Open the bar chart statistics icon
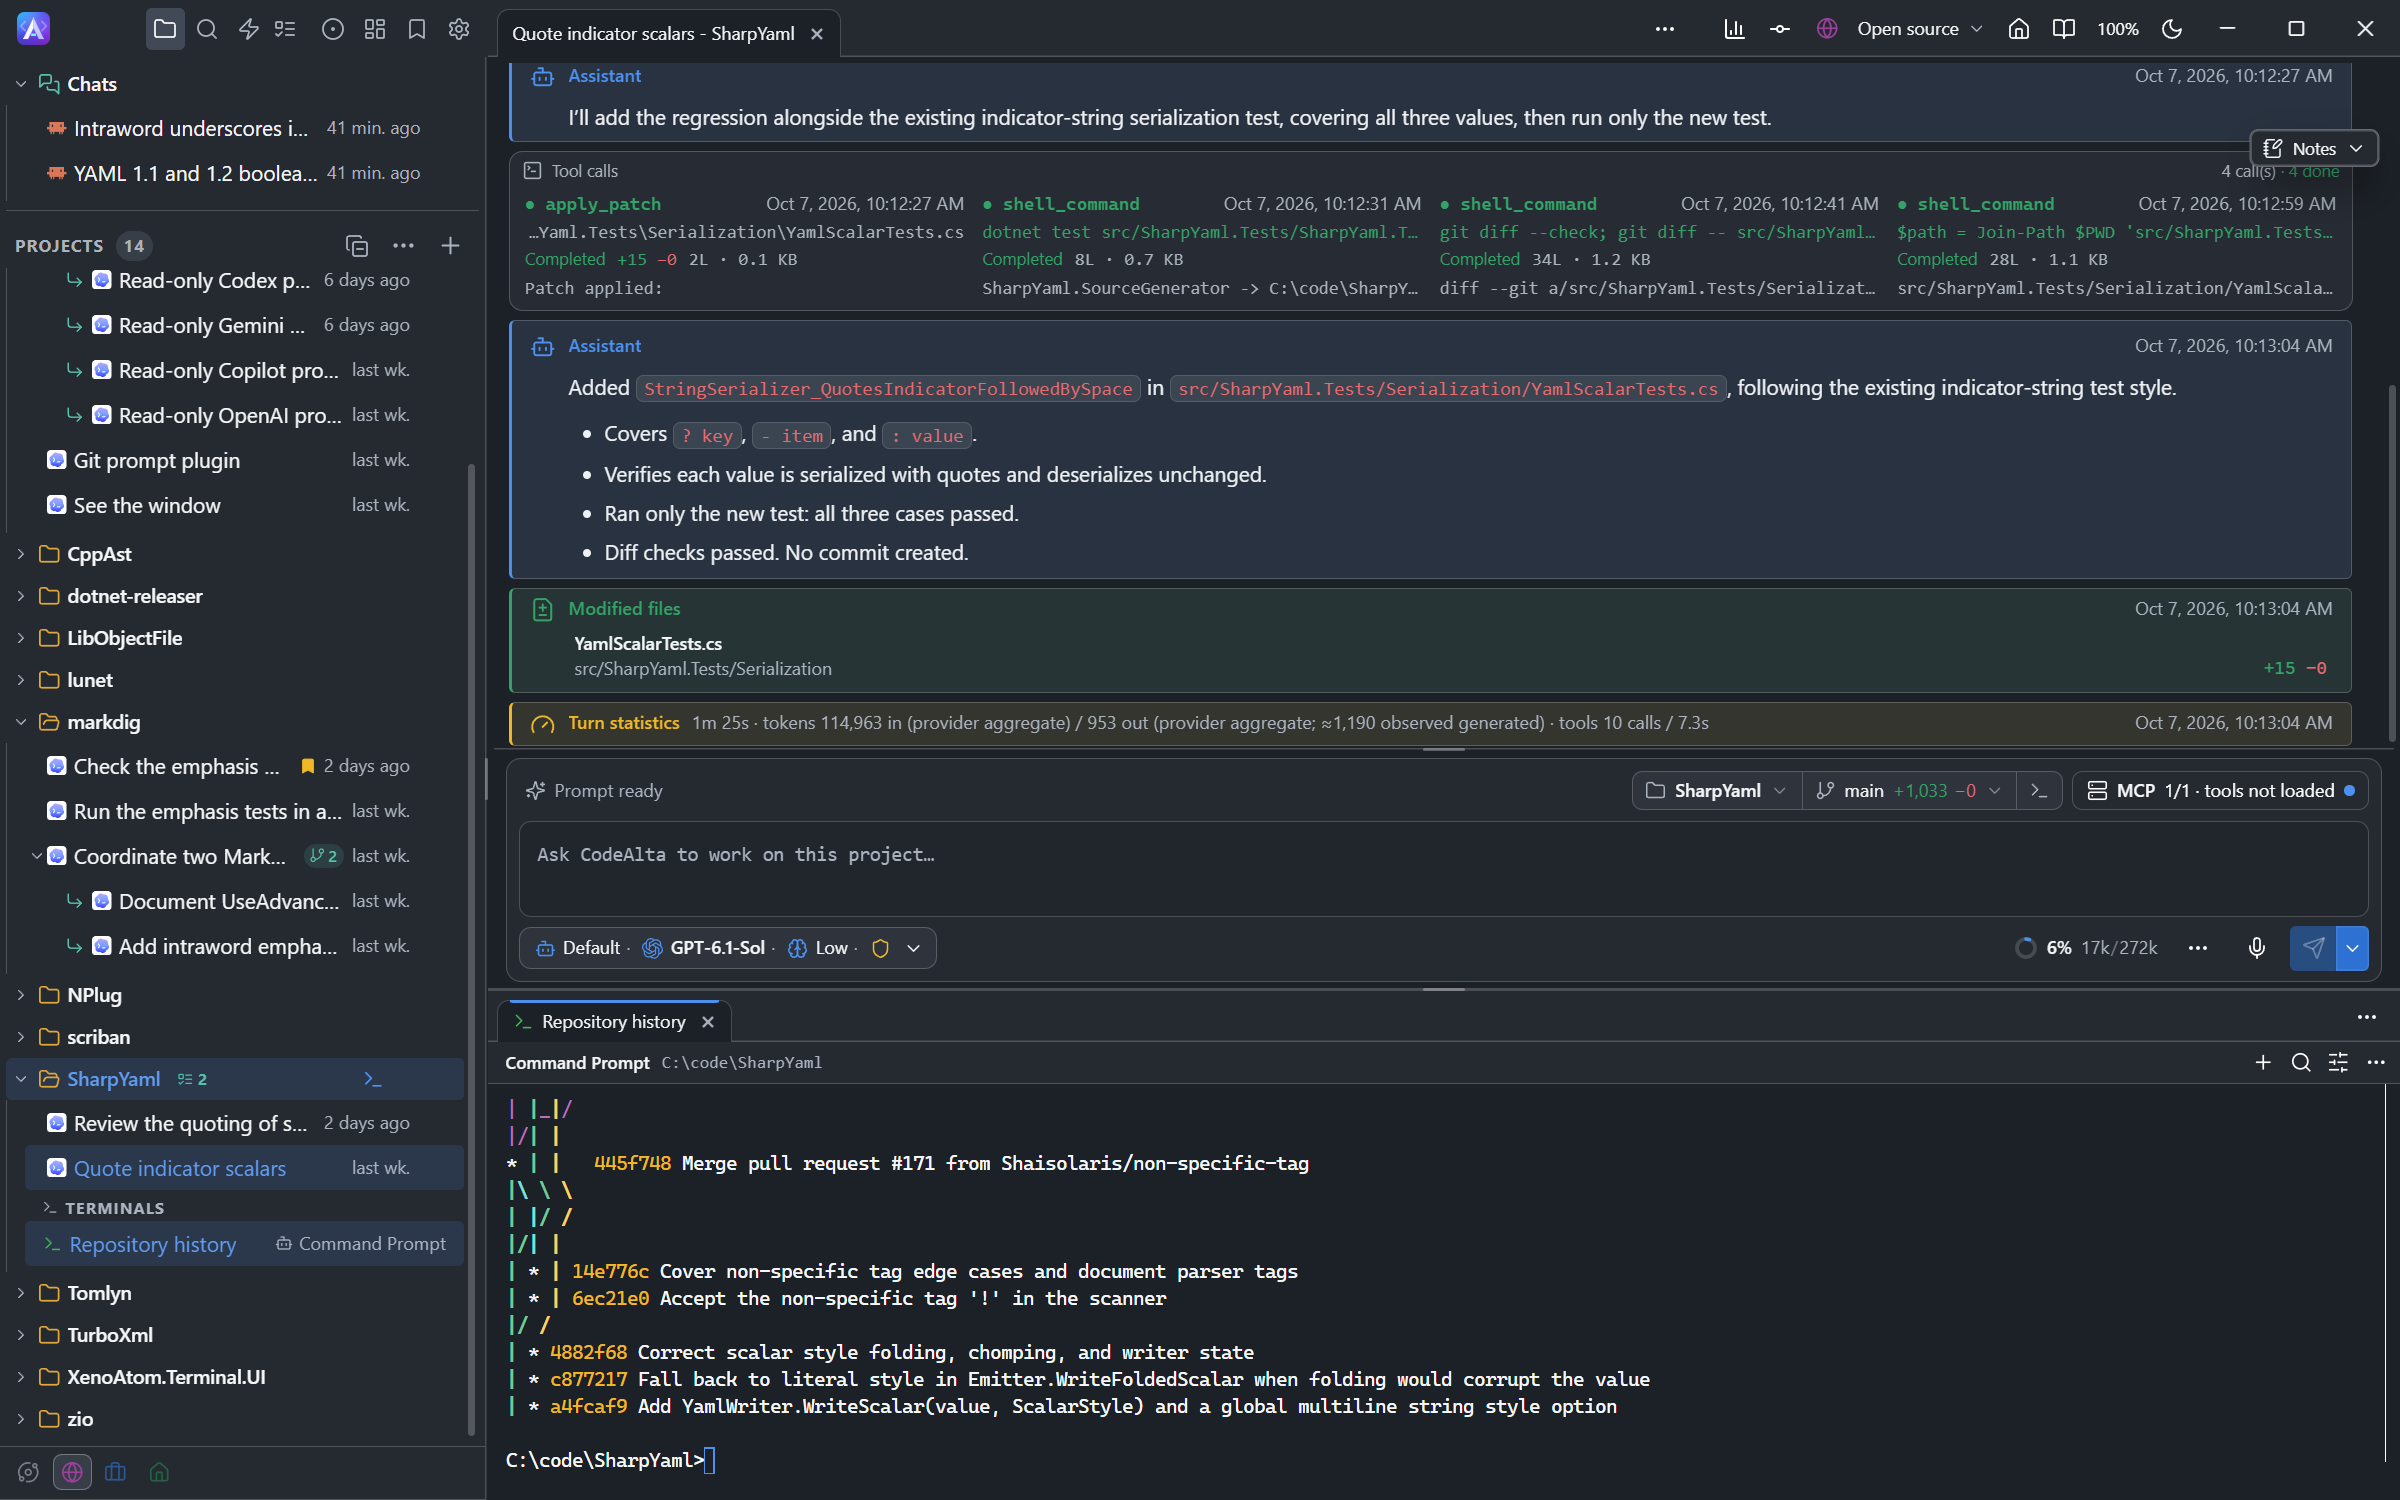This screenshot has width=2400, height=1500. click(1734, 29)
